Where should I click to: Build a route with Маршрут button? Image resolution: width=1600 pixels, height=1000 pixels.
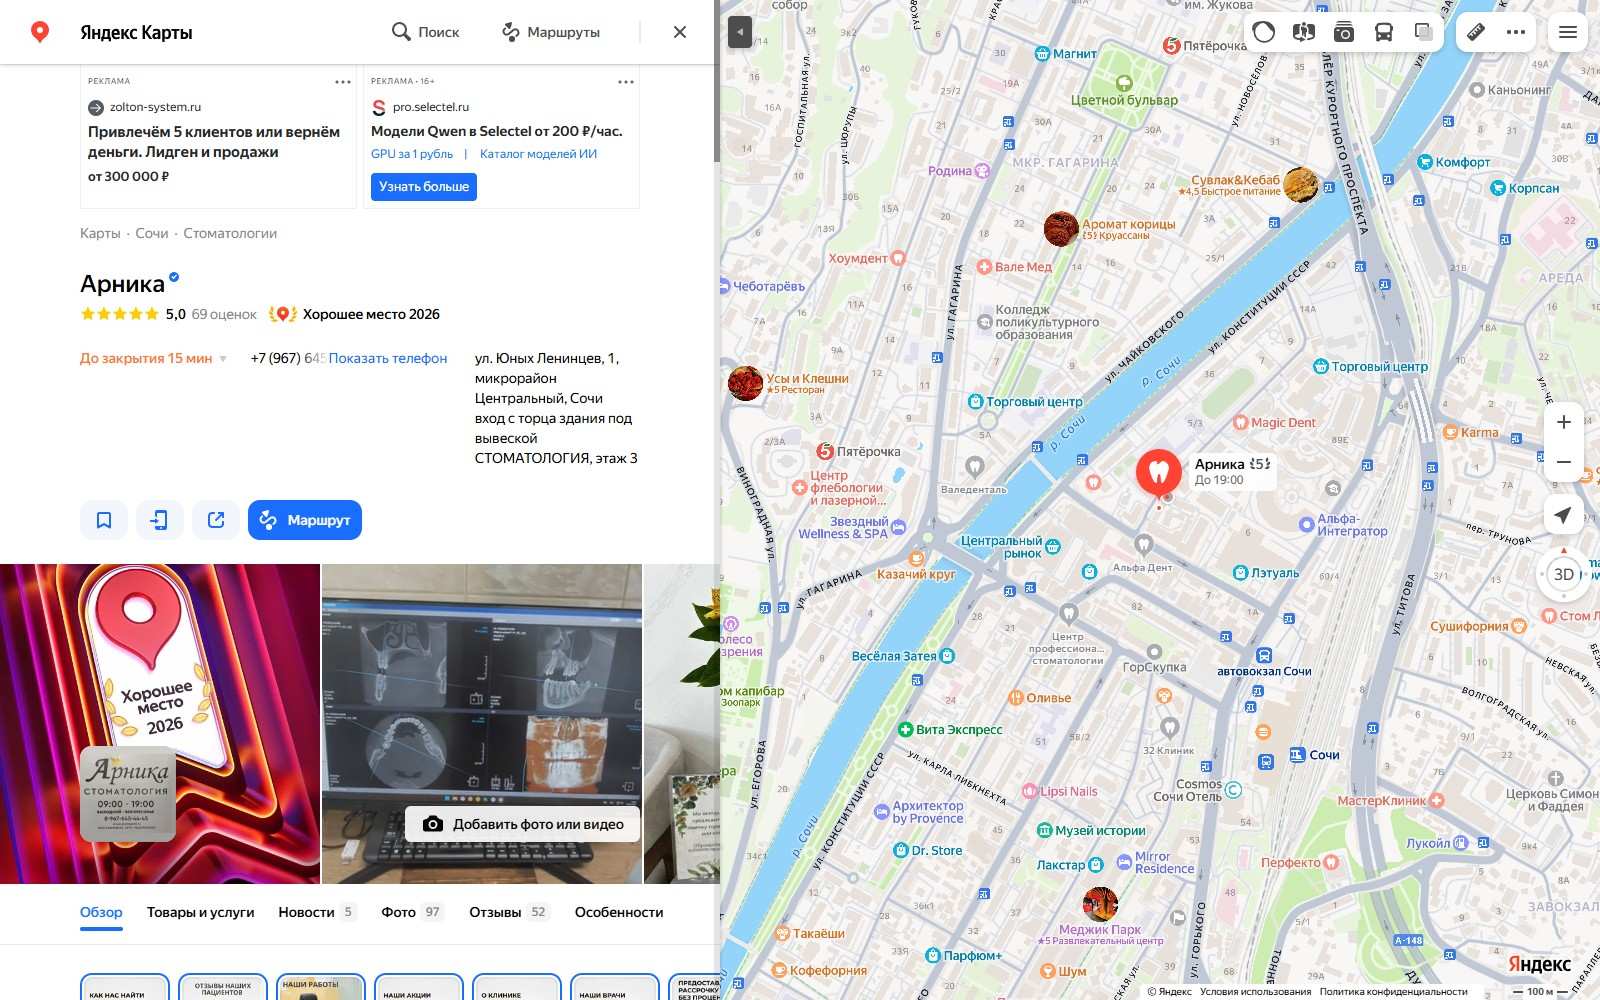[x=305, y=520]
